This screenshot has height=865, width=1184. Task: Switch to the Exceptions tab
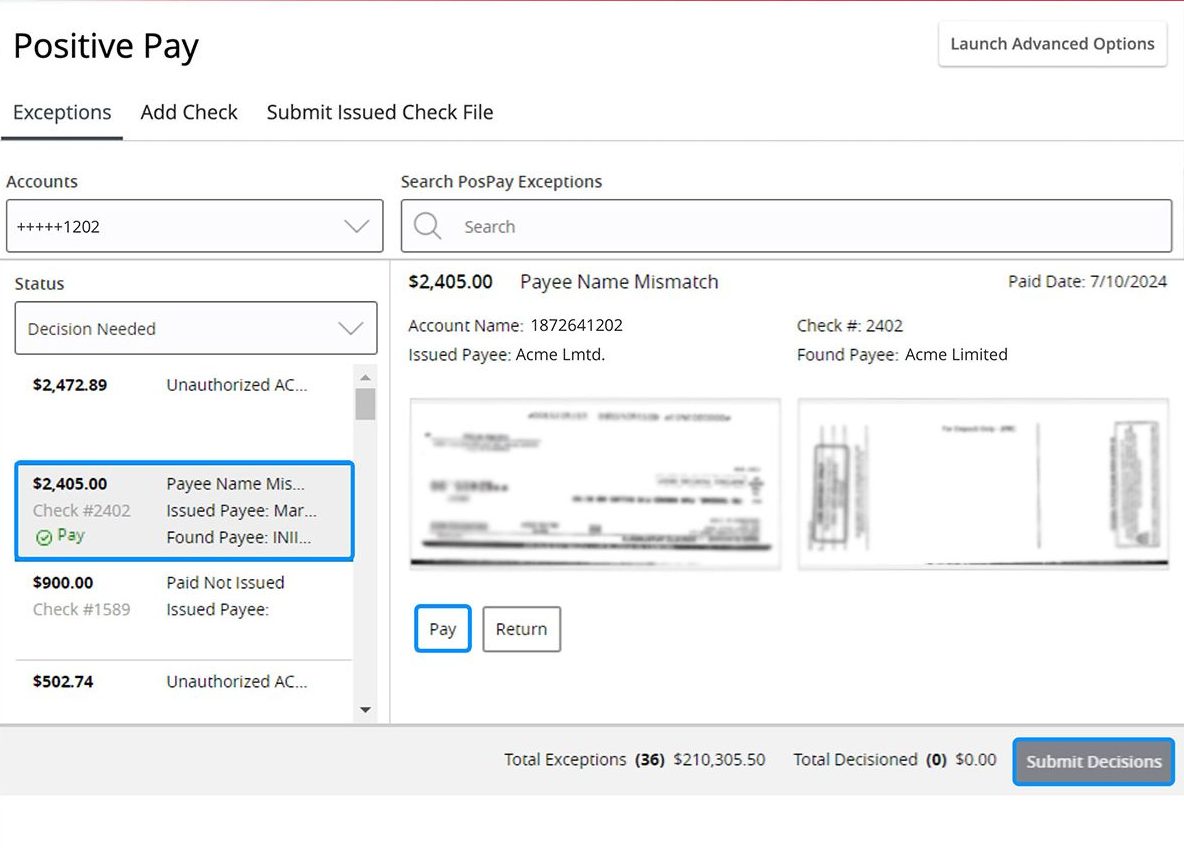click(x=62, y=112)
